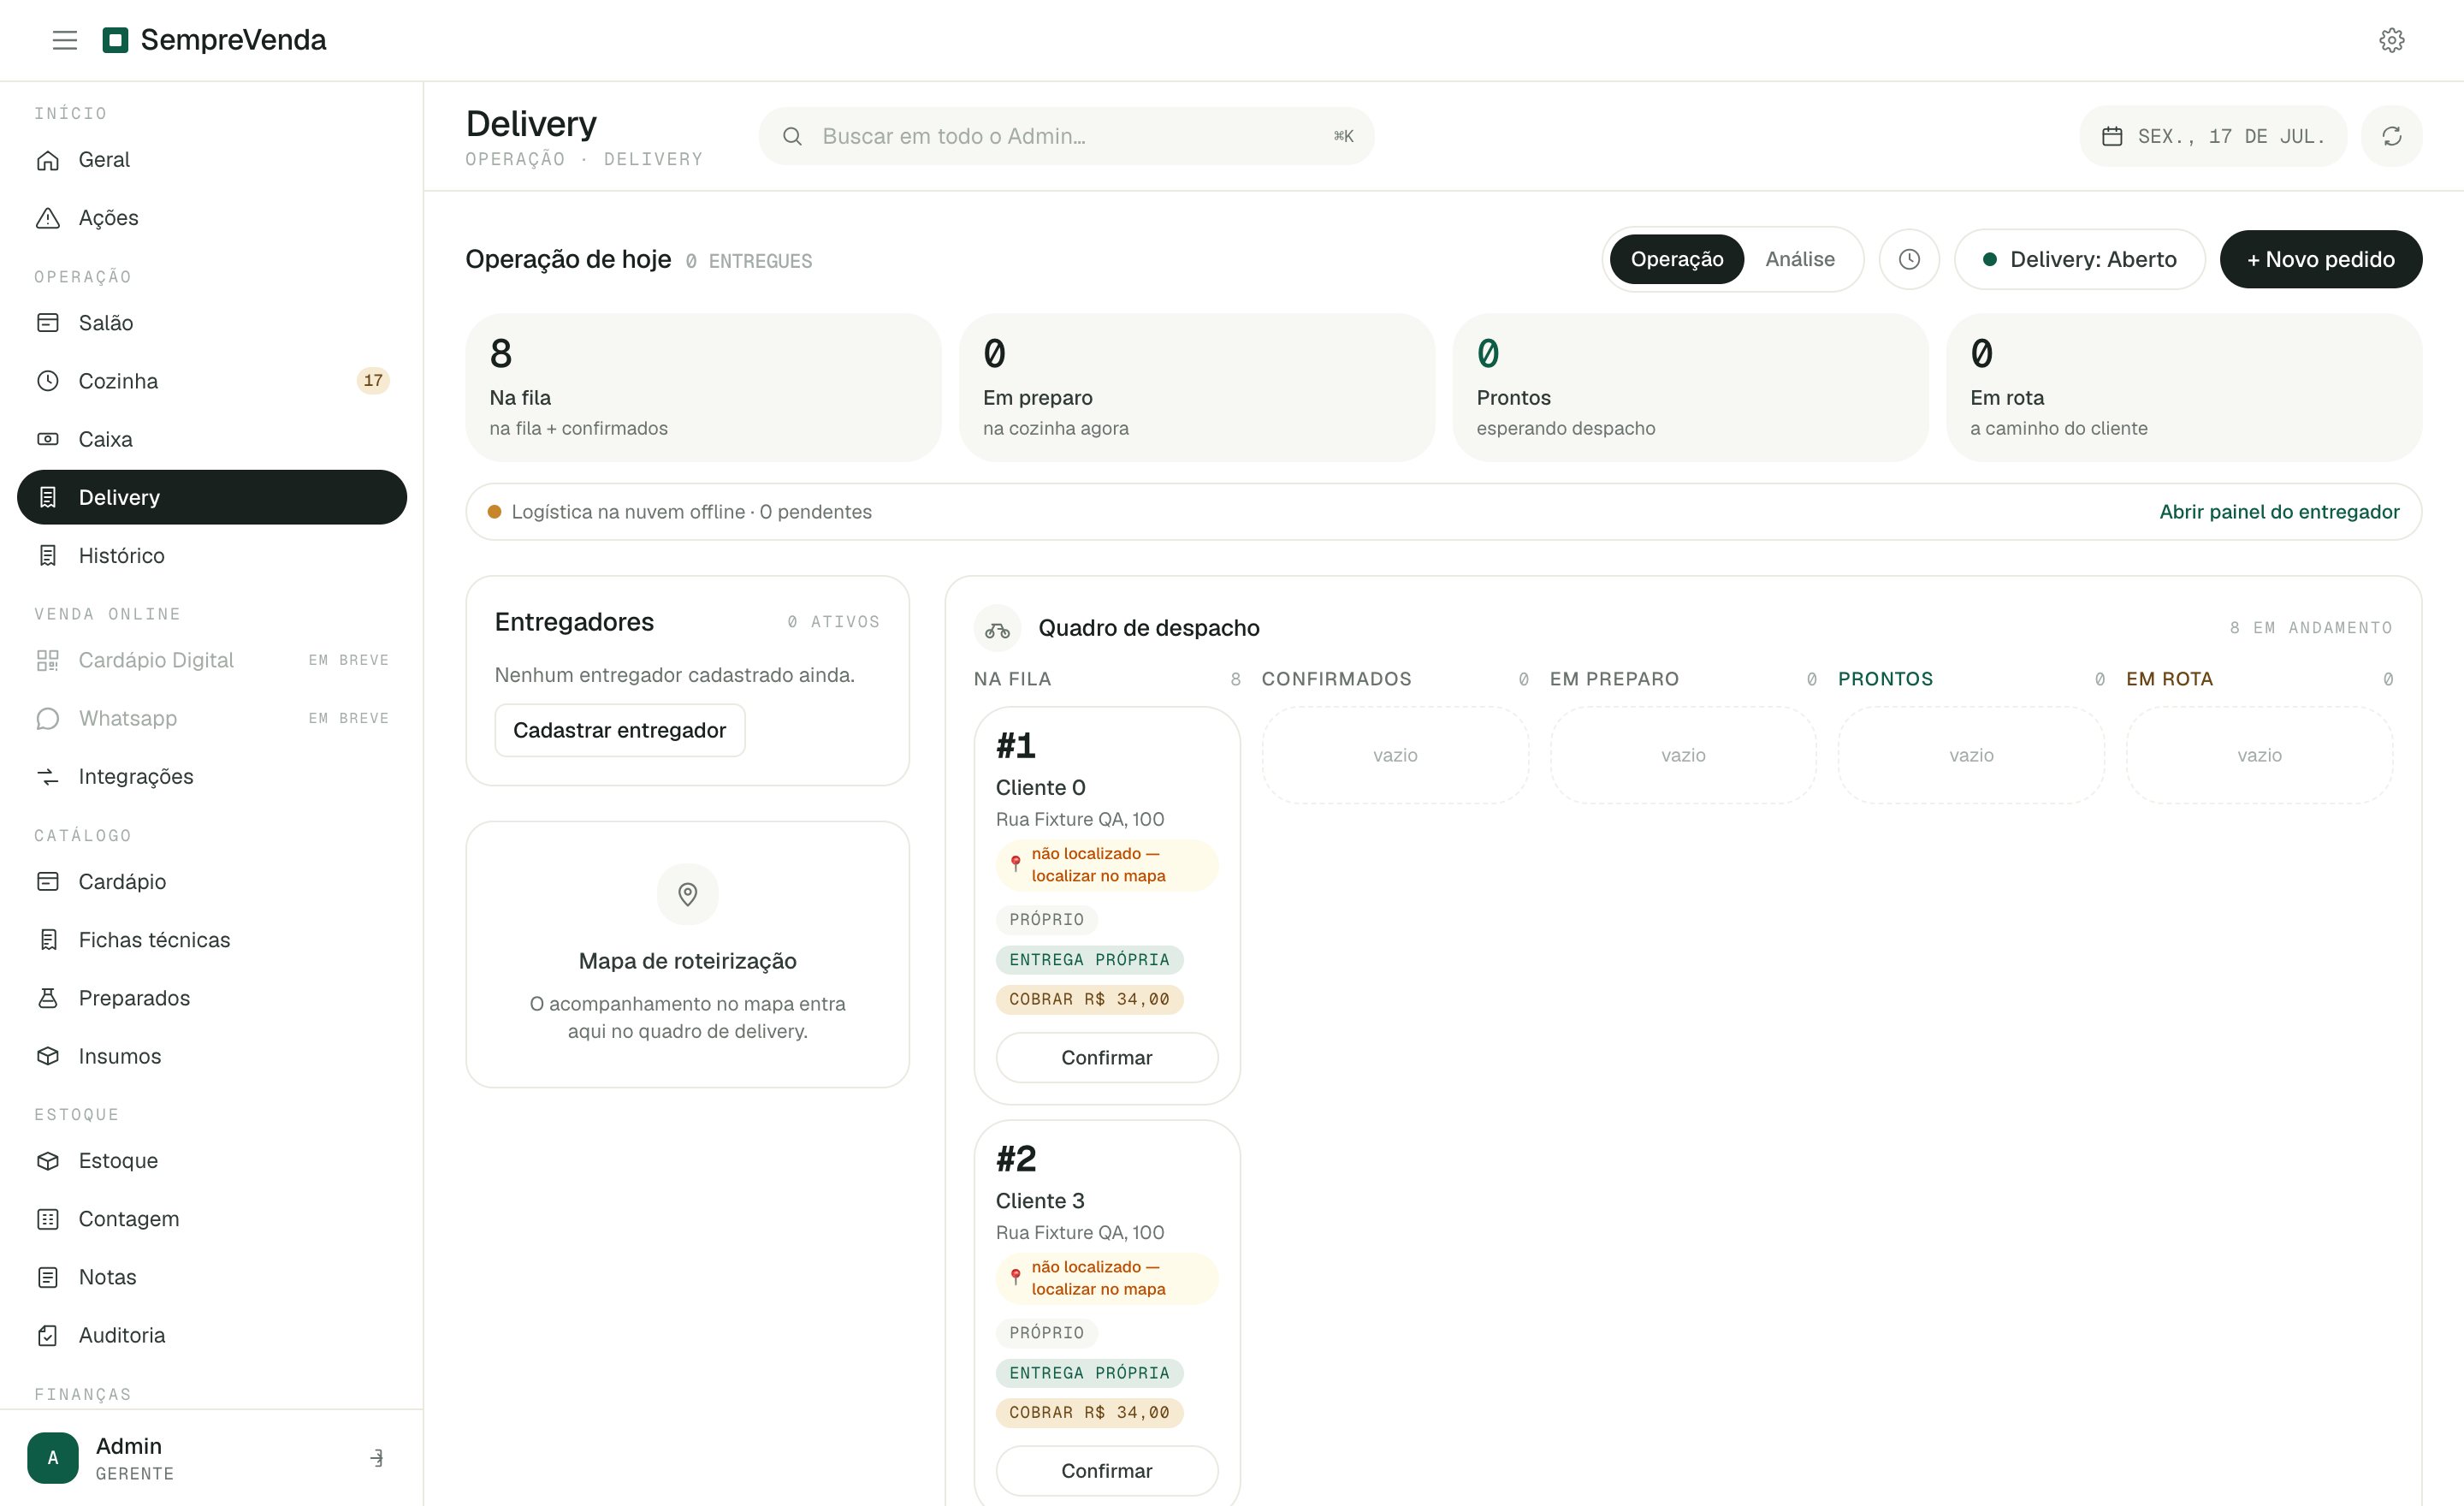
Task: Click the clock history icon button
Action: click(x=1909, y=259)
